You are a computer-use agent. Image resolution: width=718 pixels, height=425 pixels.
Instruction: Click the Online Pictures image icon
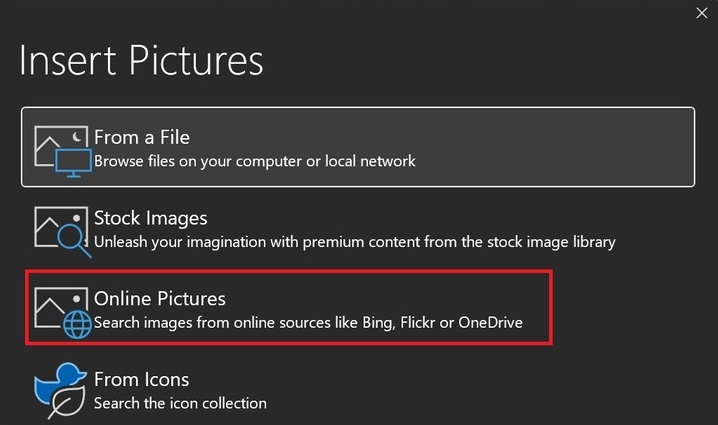point(50,302)
